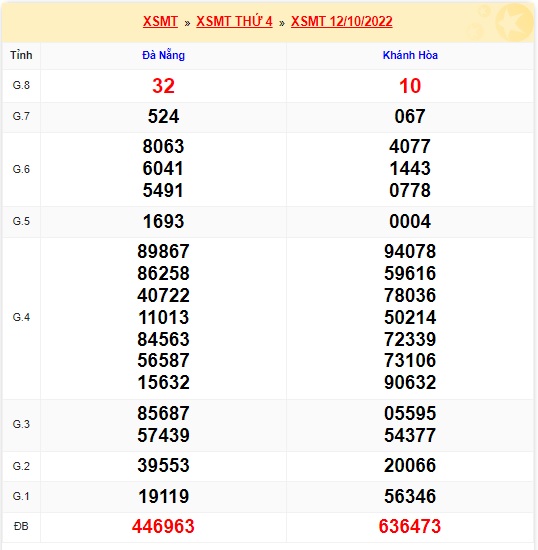Open the XSMT breadcrumb link

pos(160,21)
